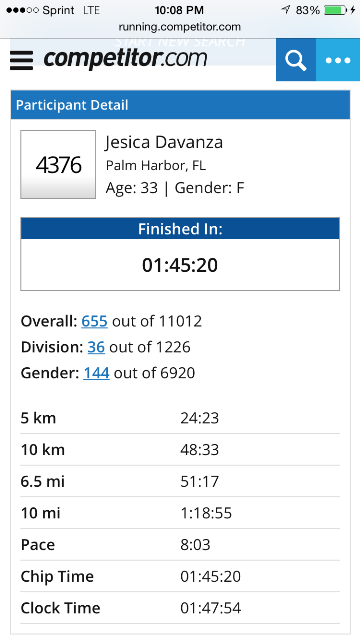Screen dimensions: 360x640
Task: Open the Gender rank 144 link
Action: (x=96, y=373)
